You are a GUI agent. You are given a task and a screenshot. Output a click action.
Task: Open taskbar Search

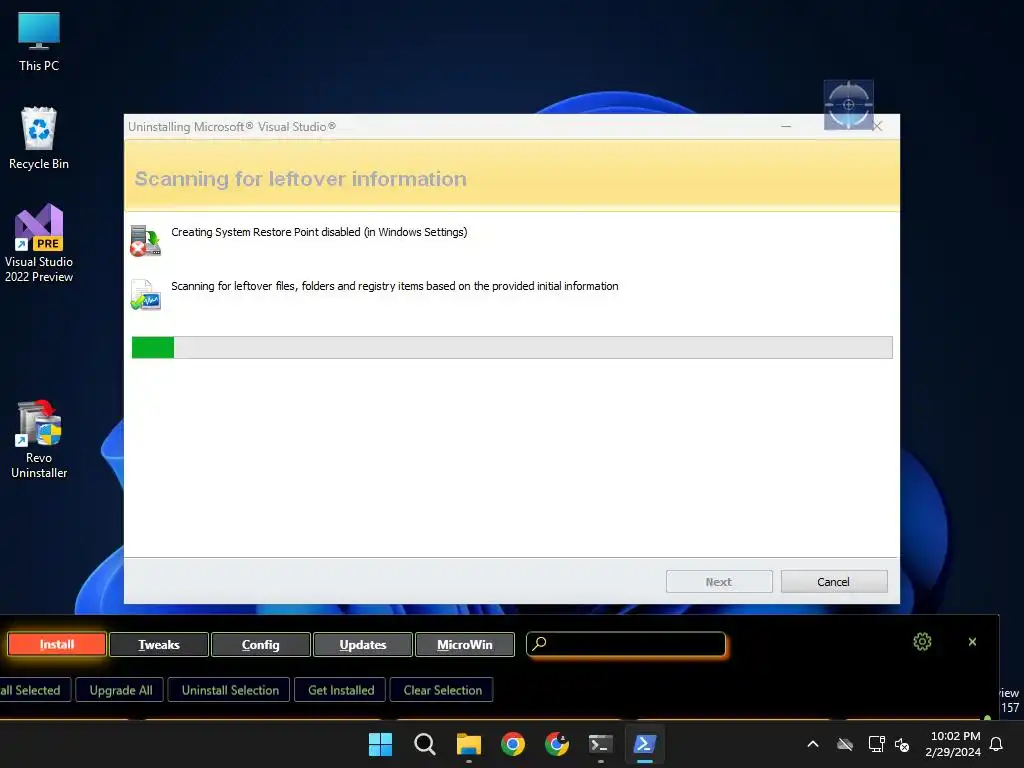tap(424, 744)
